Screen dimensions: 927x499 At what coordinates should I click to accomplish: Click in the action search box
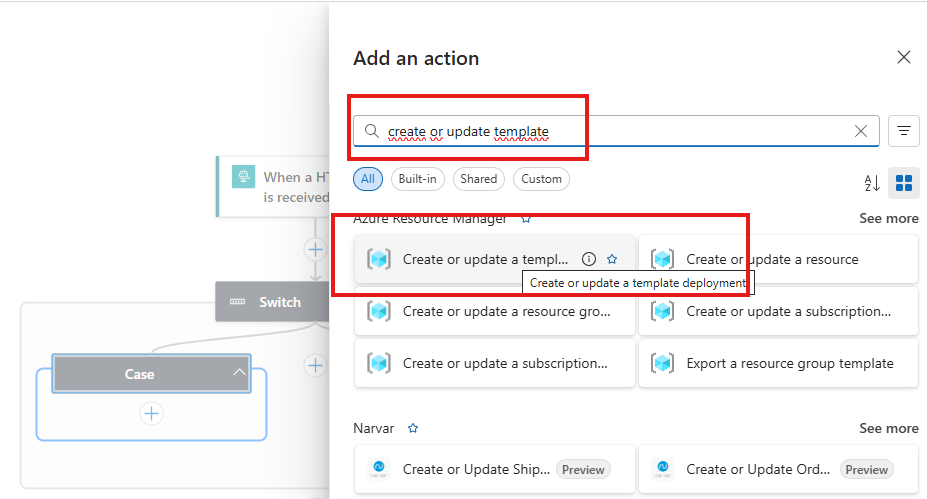click(x=616, y=131)
